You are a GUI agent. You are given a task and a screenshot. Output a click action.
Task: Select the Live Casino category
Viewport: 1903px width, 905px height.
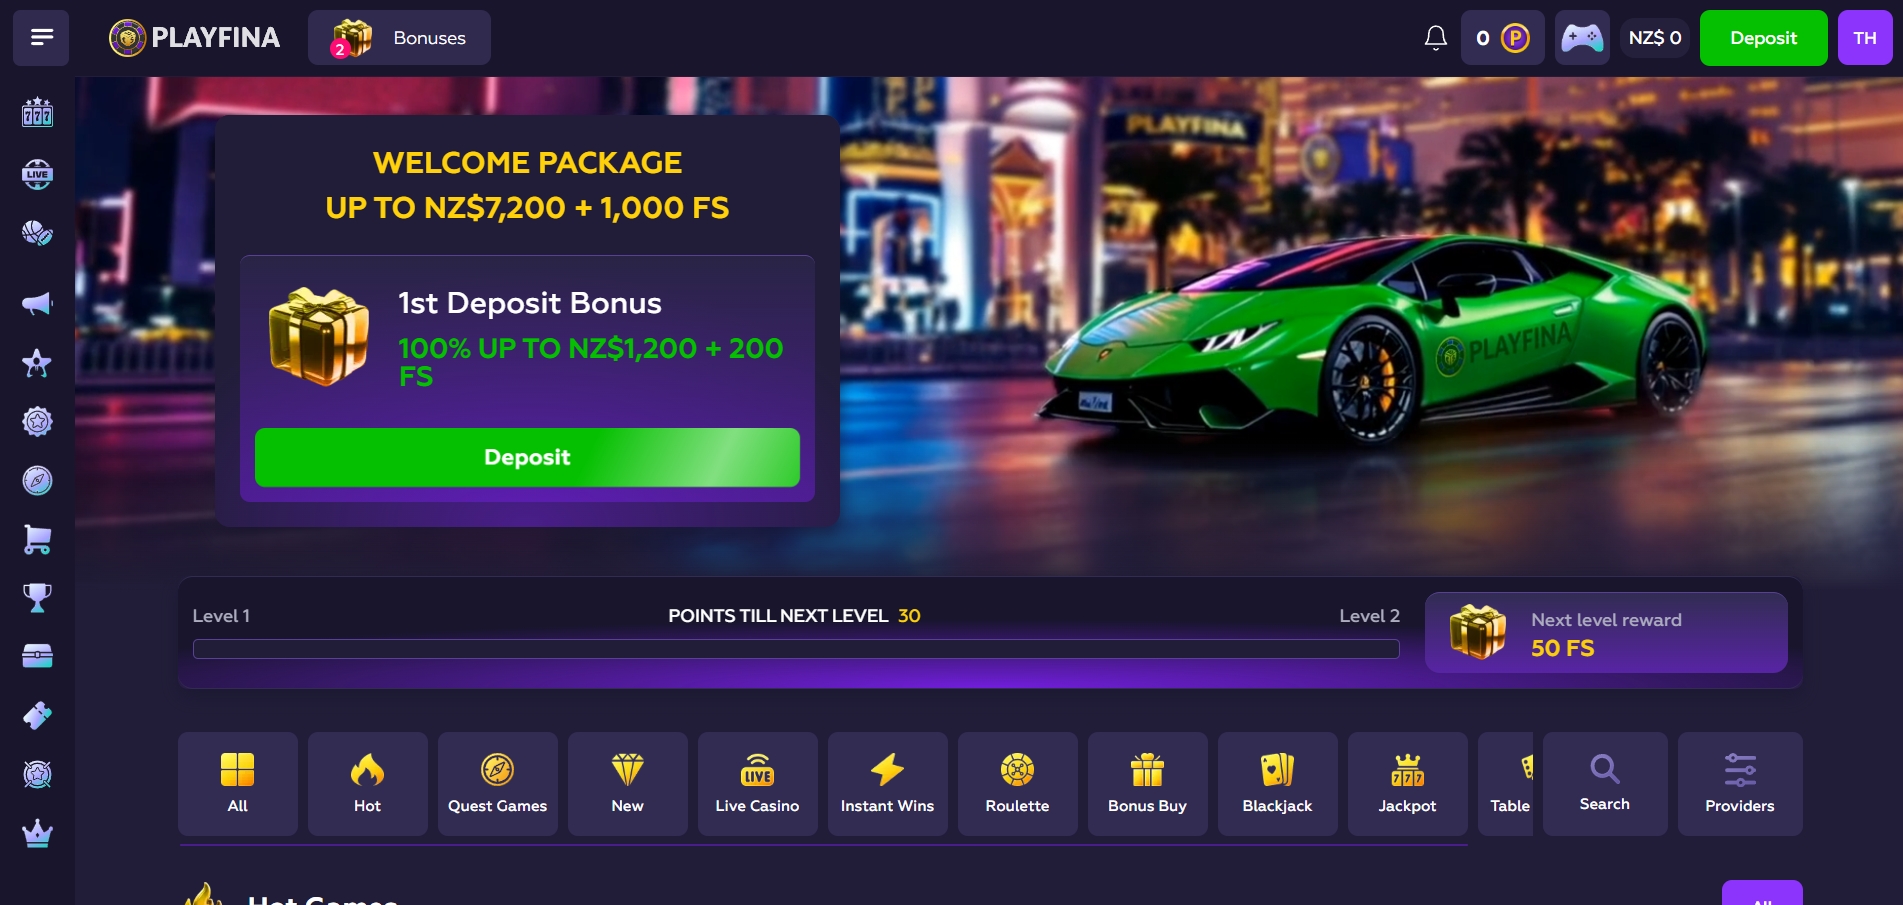point(757,784)
